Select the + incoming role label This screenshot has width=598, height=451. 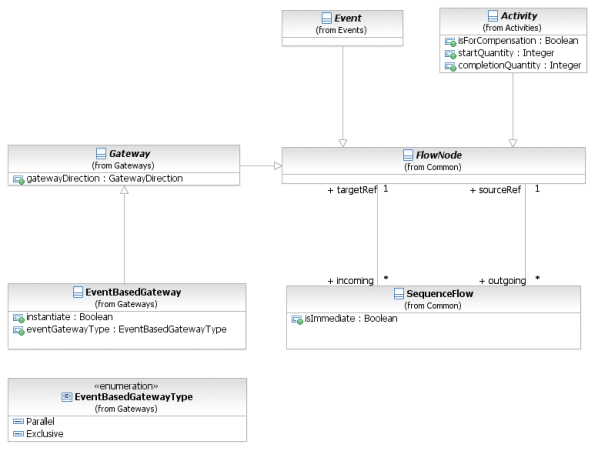coord(350,281)
